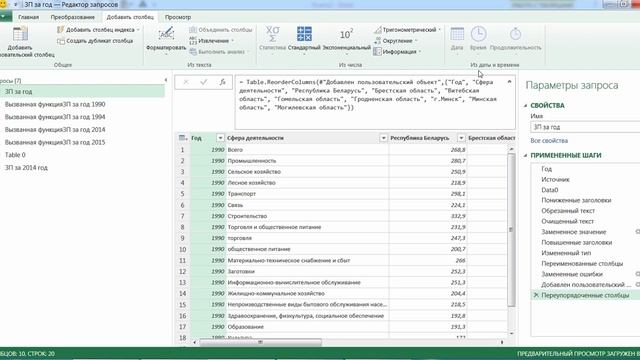Cancel formula edit with X icon

(x=186, y=82)
